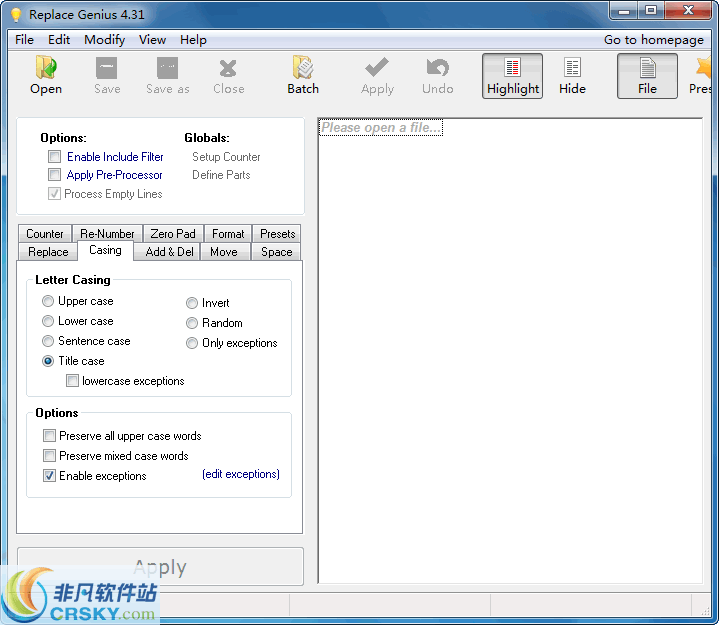The image size is (719, 625).
Task: Switch to the Presets tab
Action: tap(277, 234)
